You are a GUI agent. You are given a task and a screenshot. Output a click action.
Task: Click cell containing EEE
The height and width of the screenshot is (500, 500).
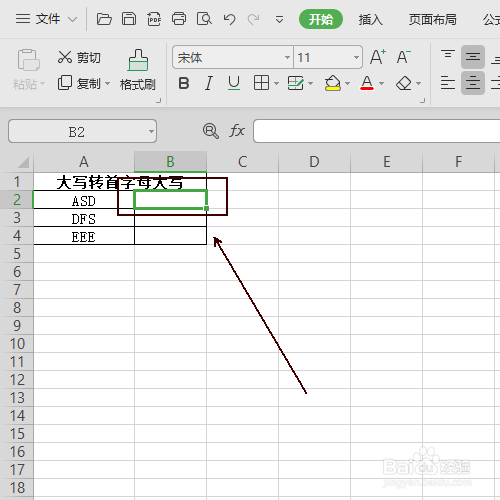click(84, 236)
